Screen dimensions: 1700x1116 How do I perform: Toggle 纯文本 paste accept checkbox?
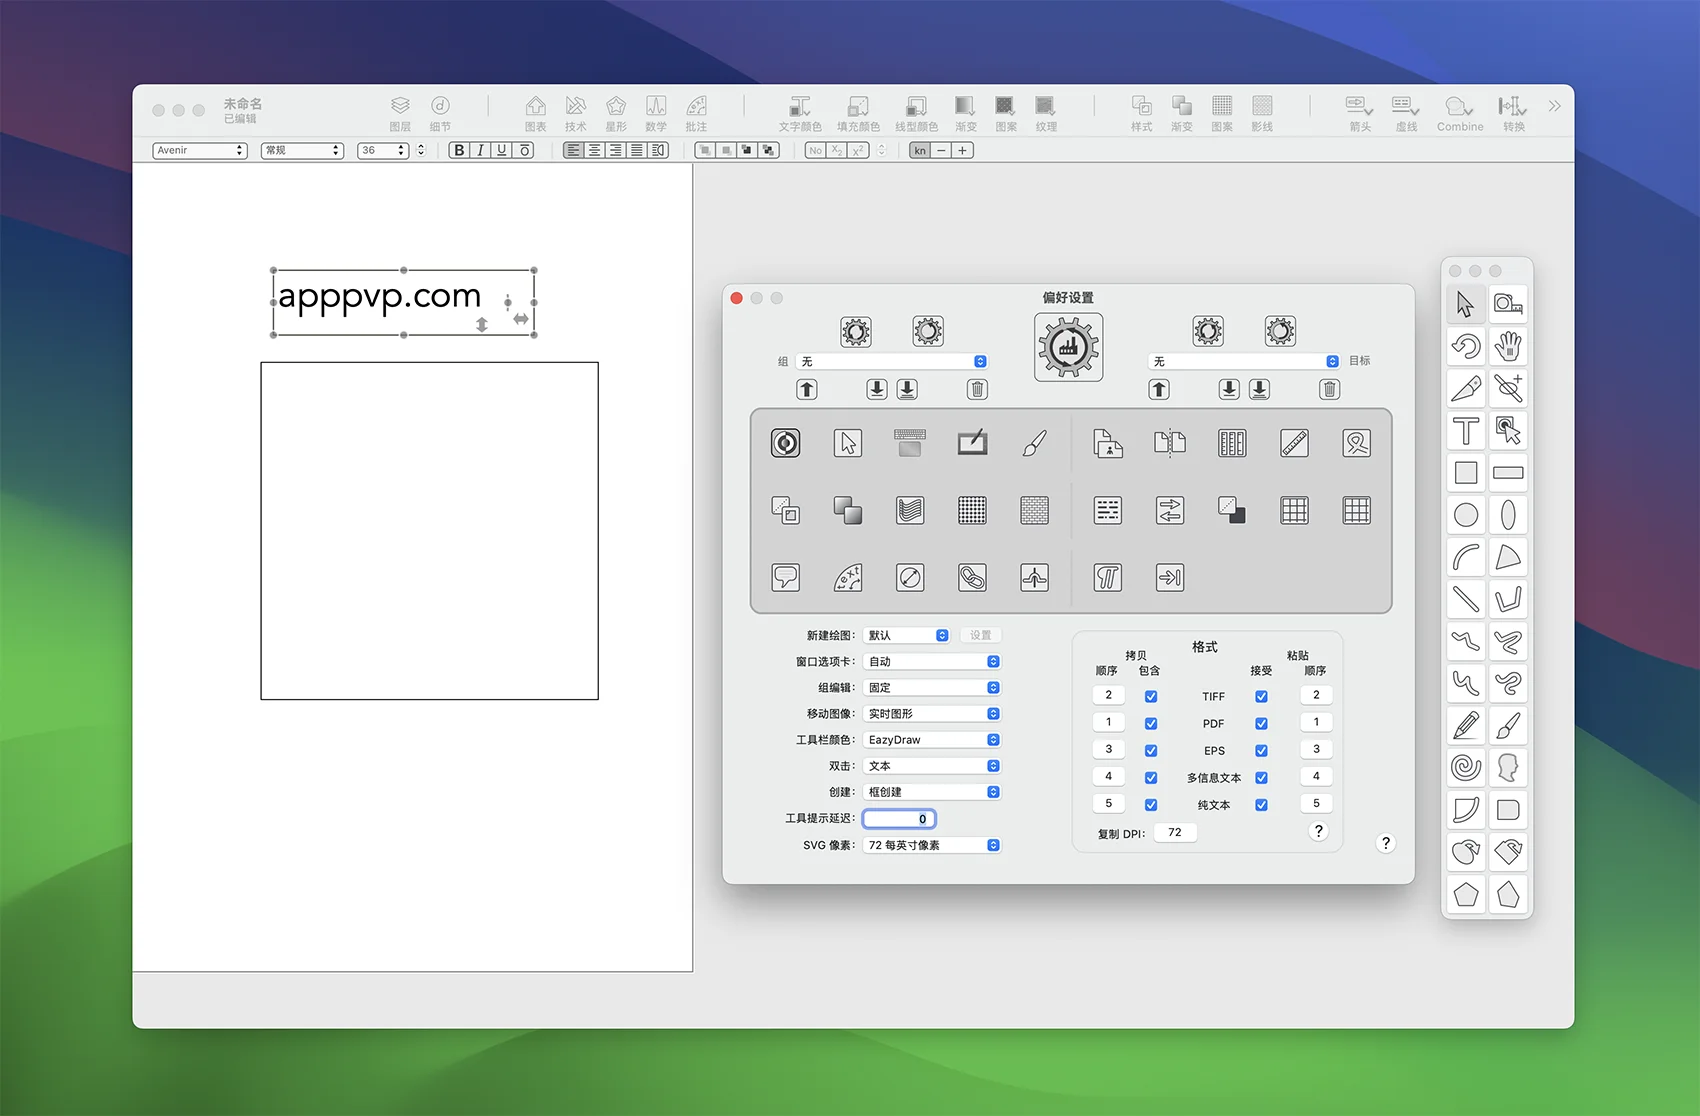[1262, 804]
